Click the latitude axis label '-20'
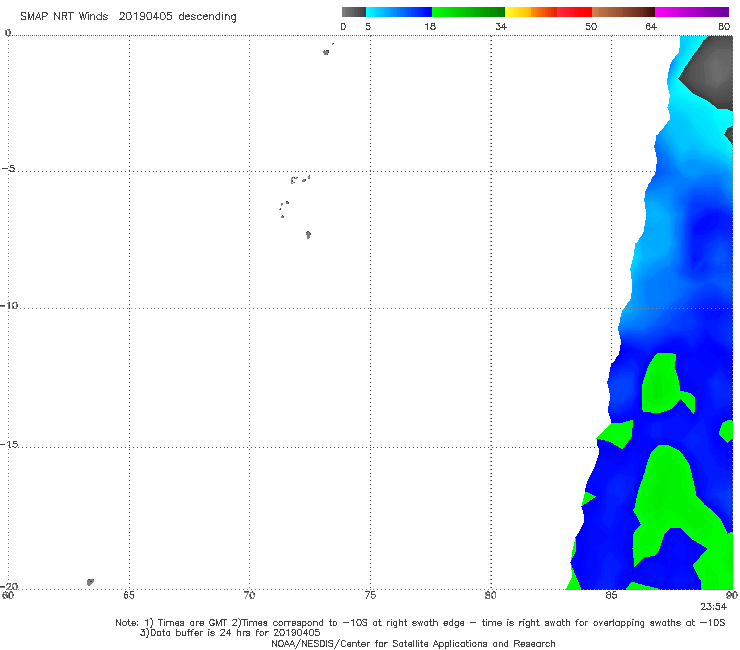The image size is (740, 650). pos(9,586)
